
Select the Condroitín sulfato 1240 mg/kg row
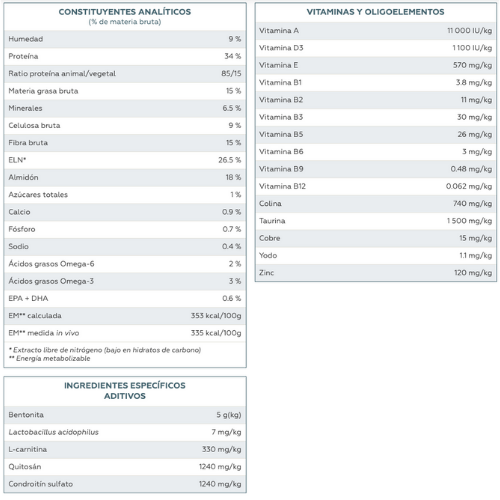(125, 484)
